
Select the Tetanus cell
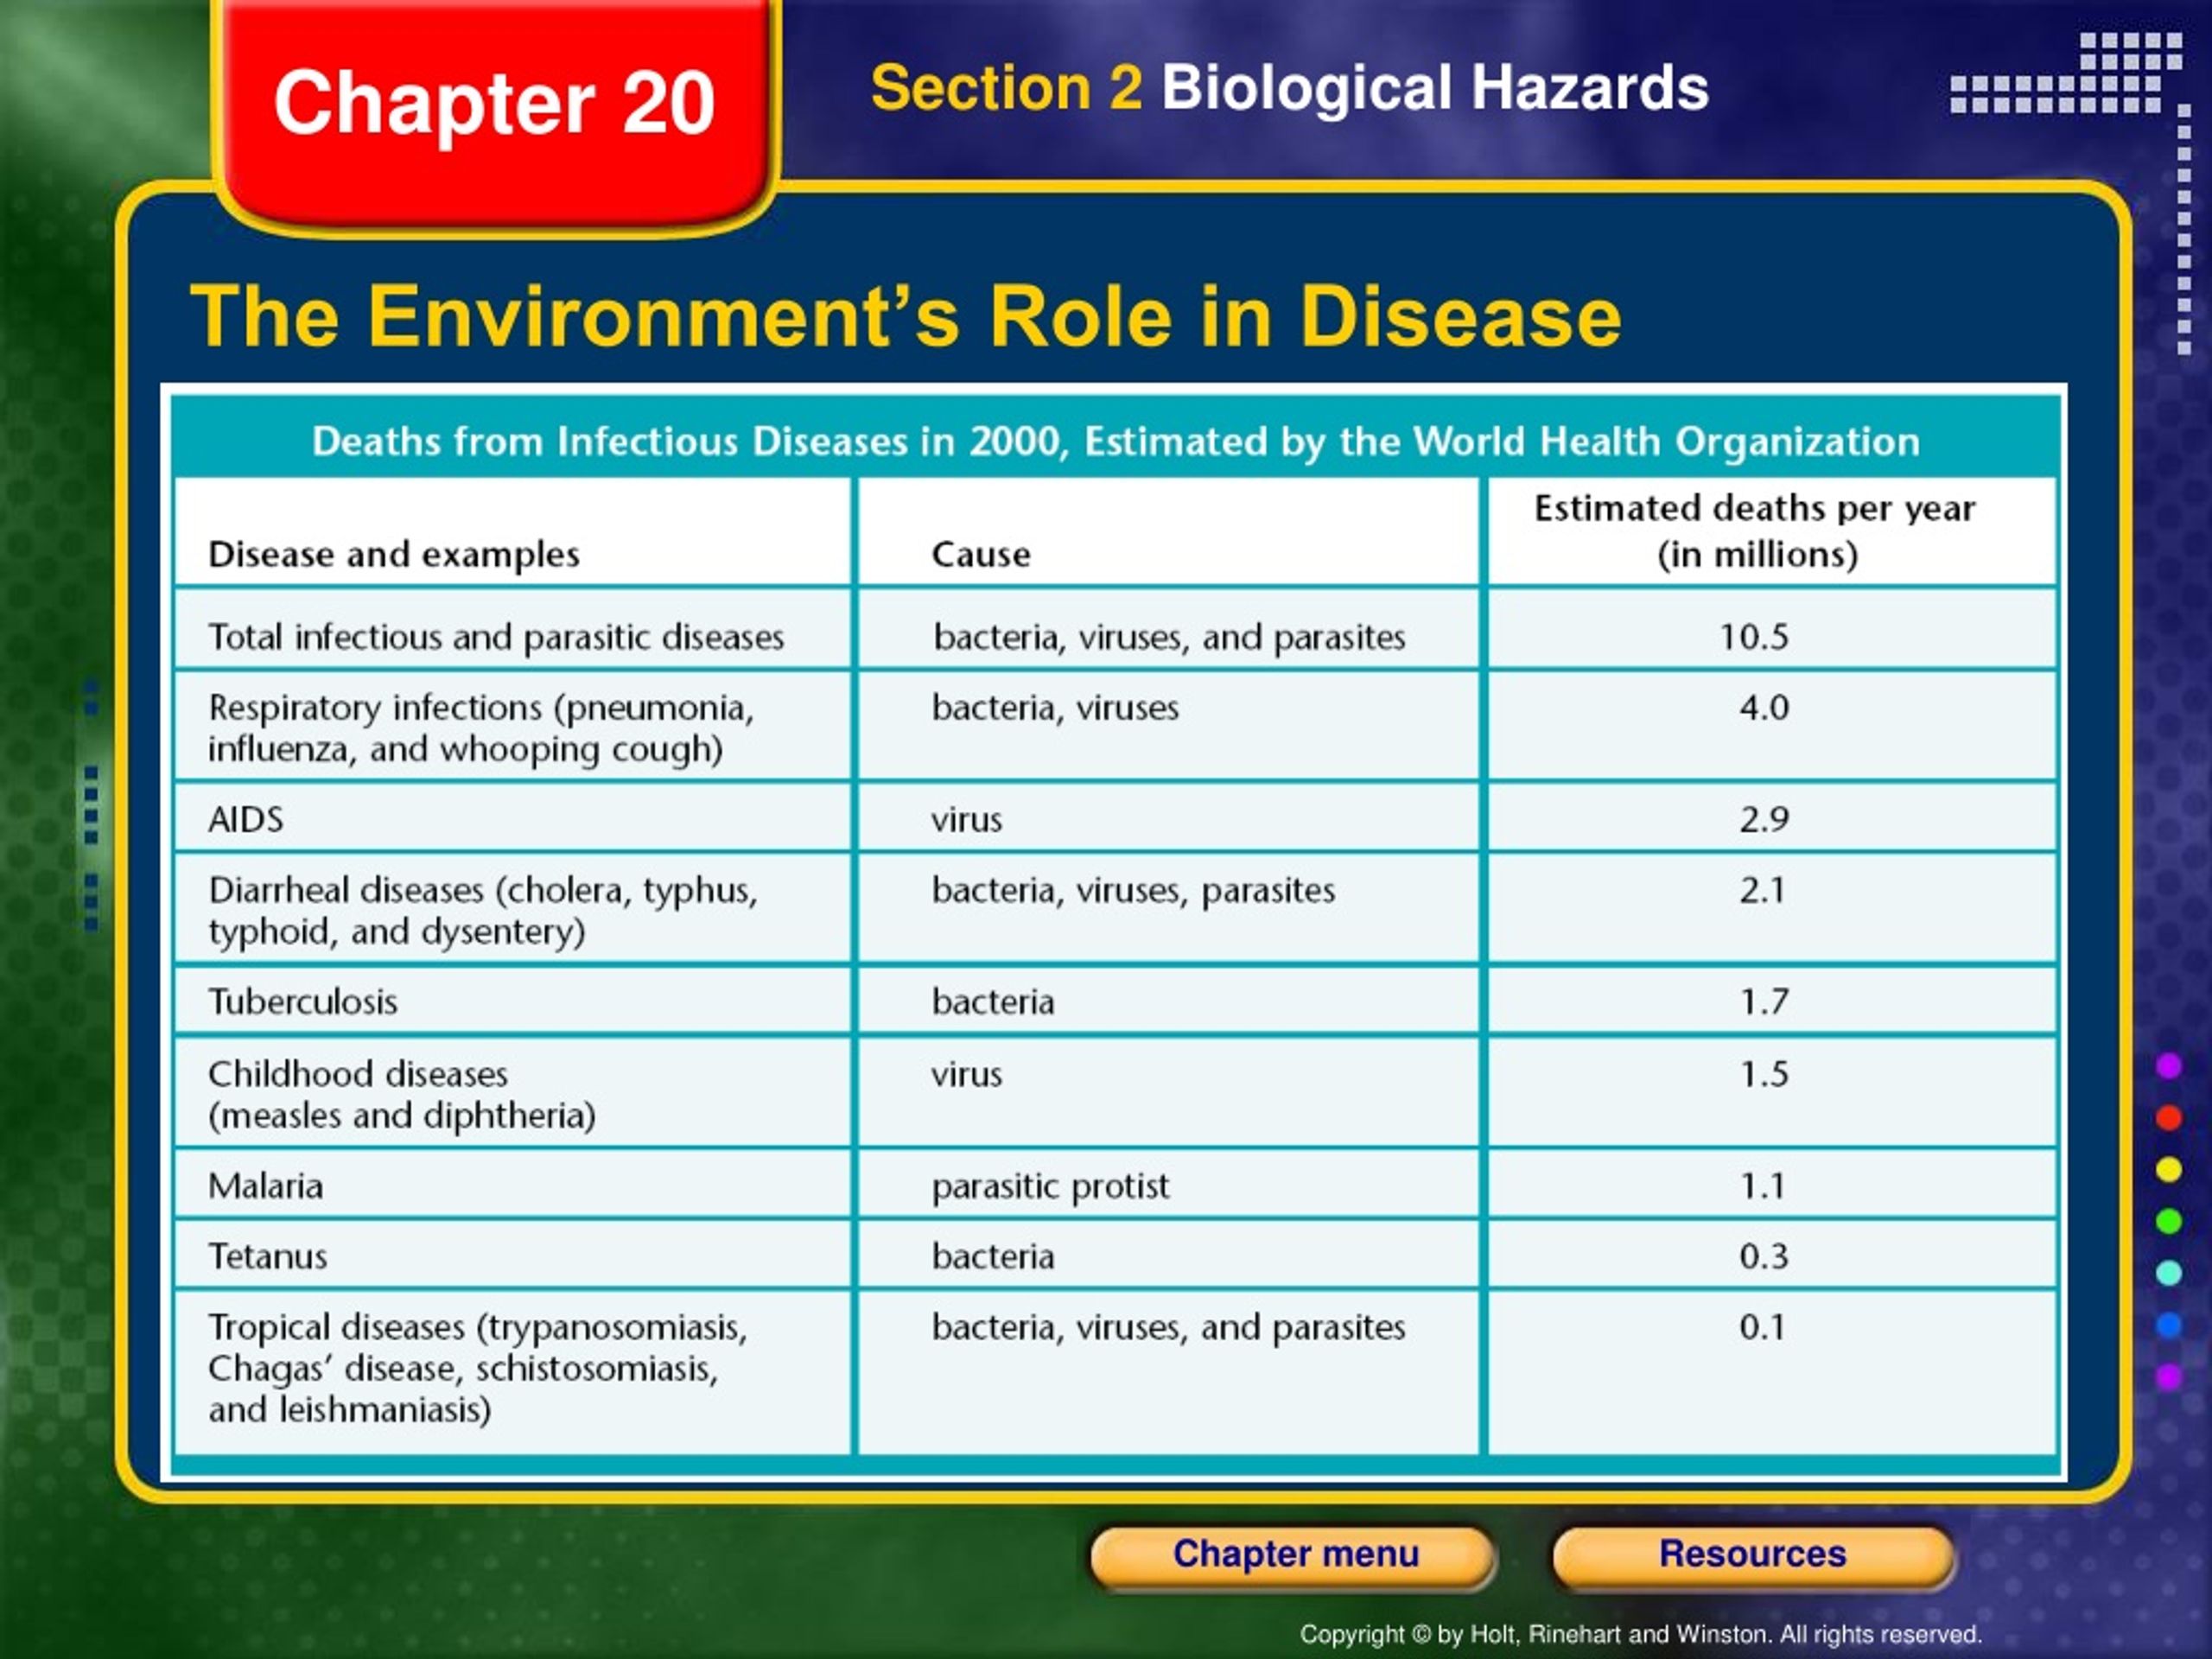pos(513,1255)
